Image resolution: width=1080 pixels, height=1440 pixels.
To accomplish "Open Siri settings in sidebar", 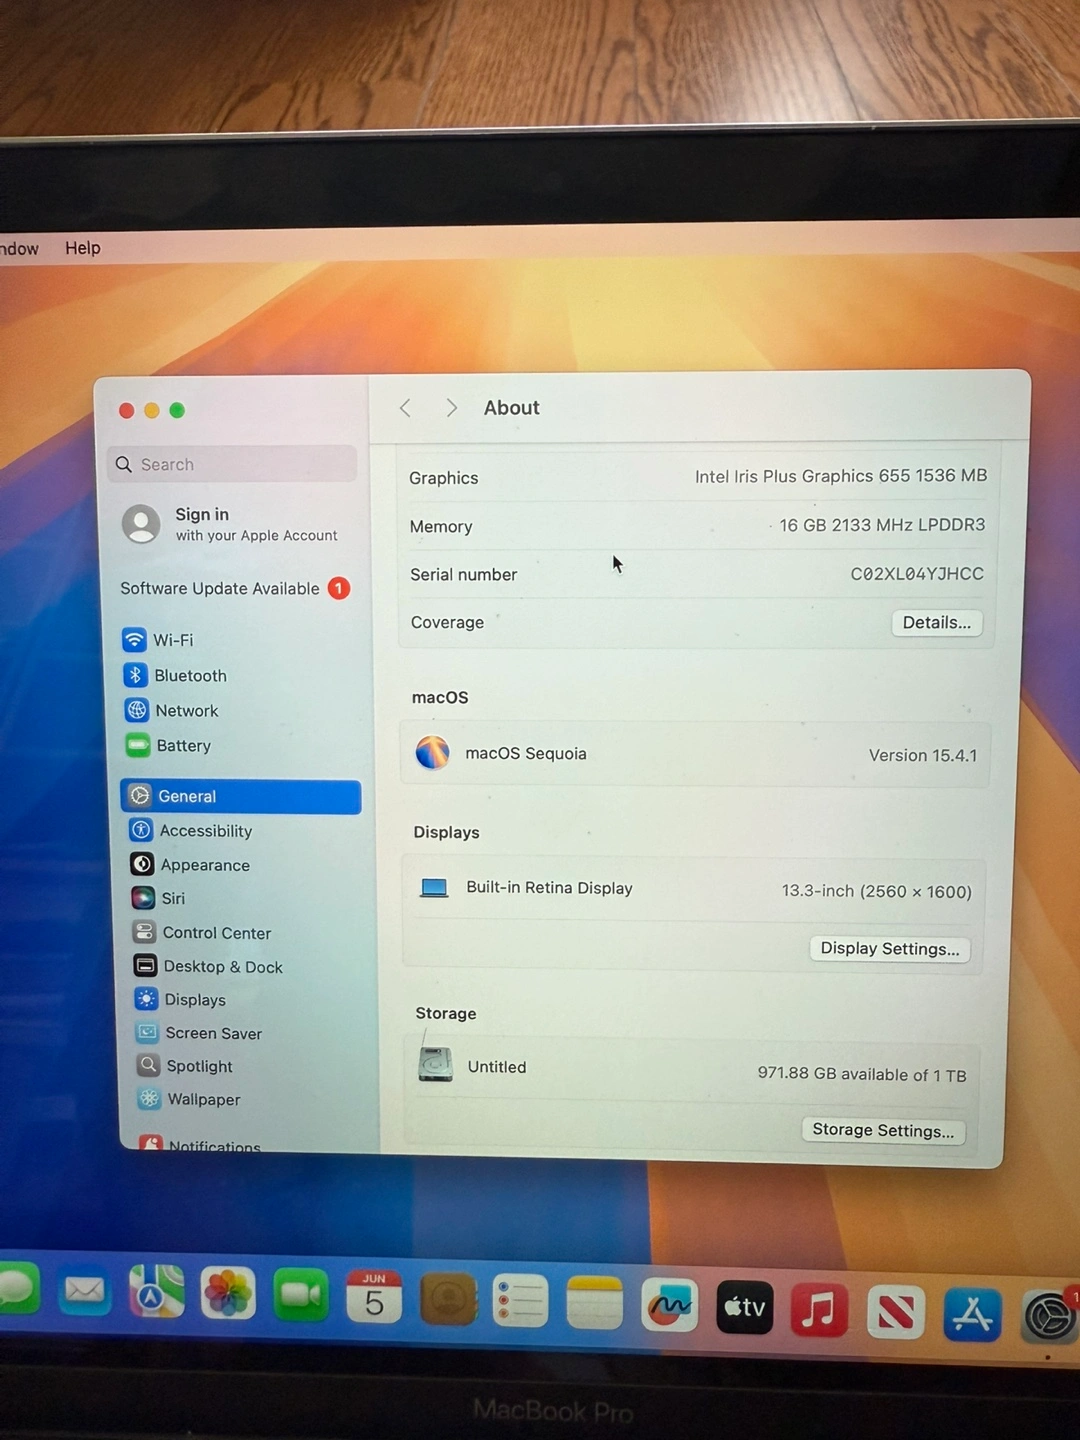I will (x=158, y=898).
